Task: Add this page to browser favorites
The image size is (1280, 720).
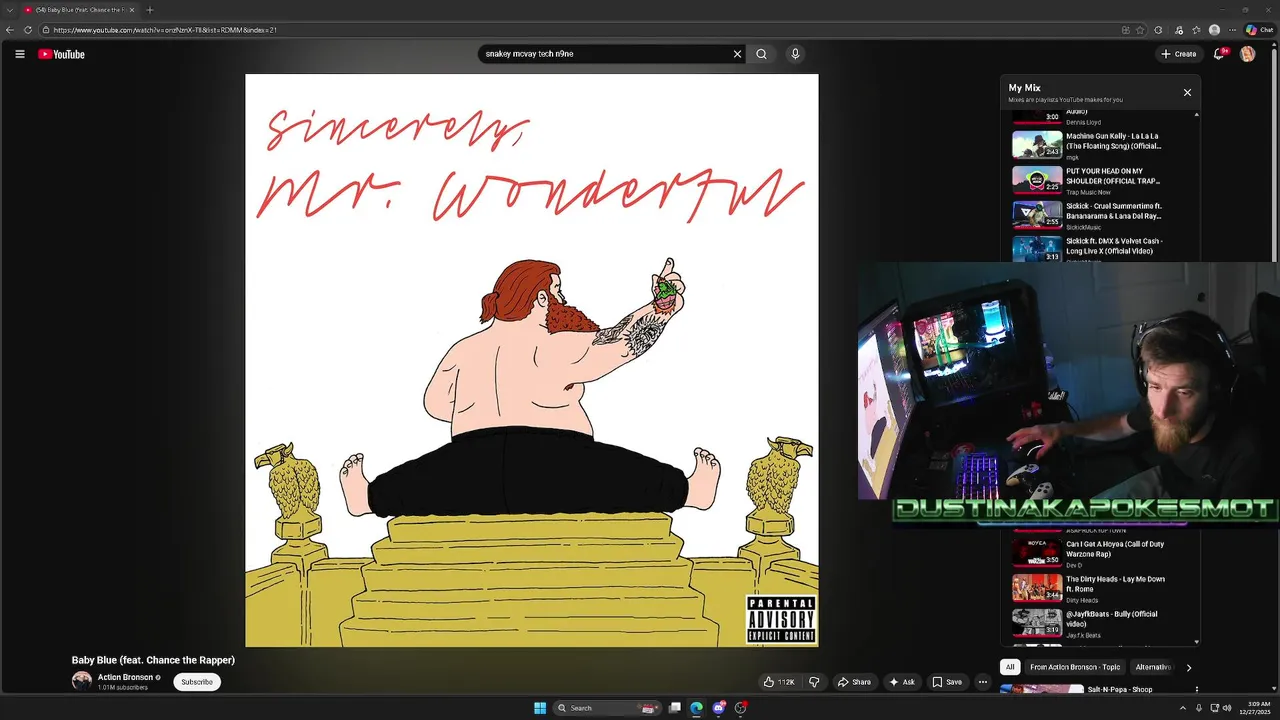Action: coord(1141,30)
